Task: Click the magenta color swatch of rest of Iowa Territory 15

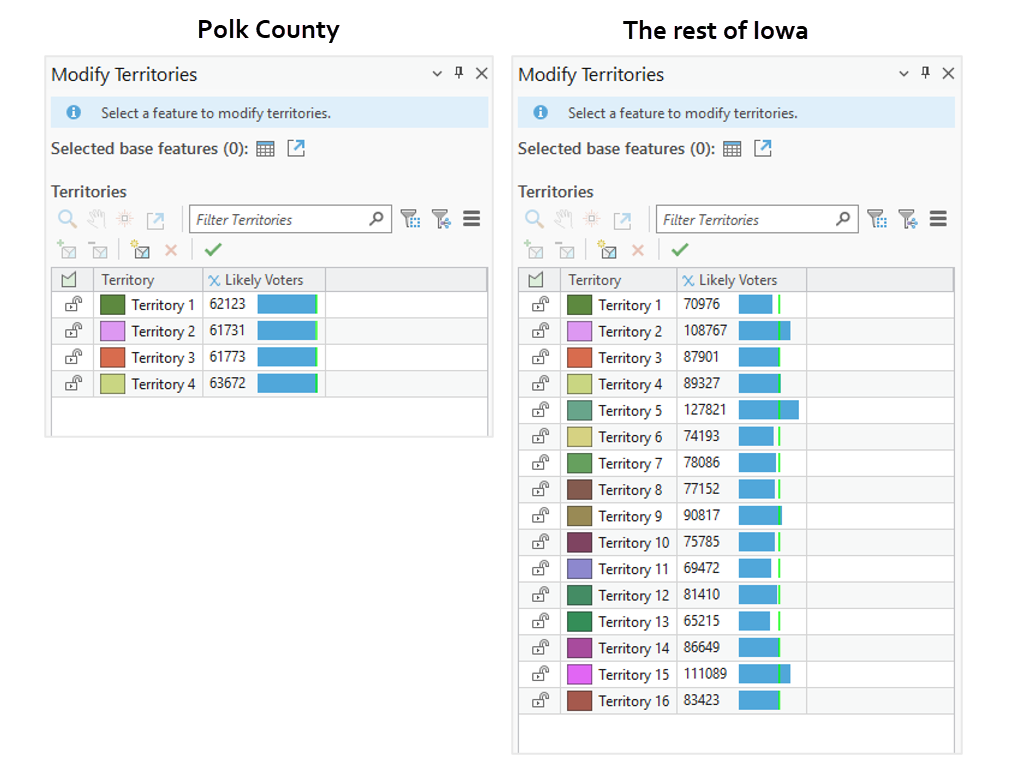Action: [x=579, y=674]
